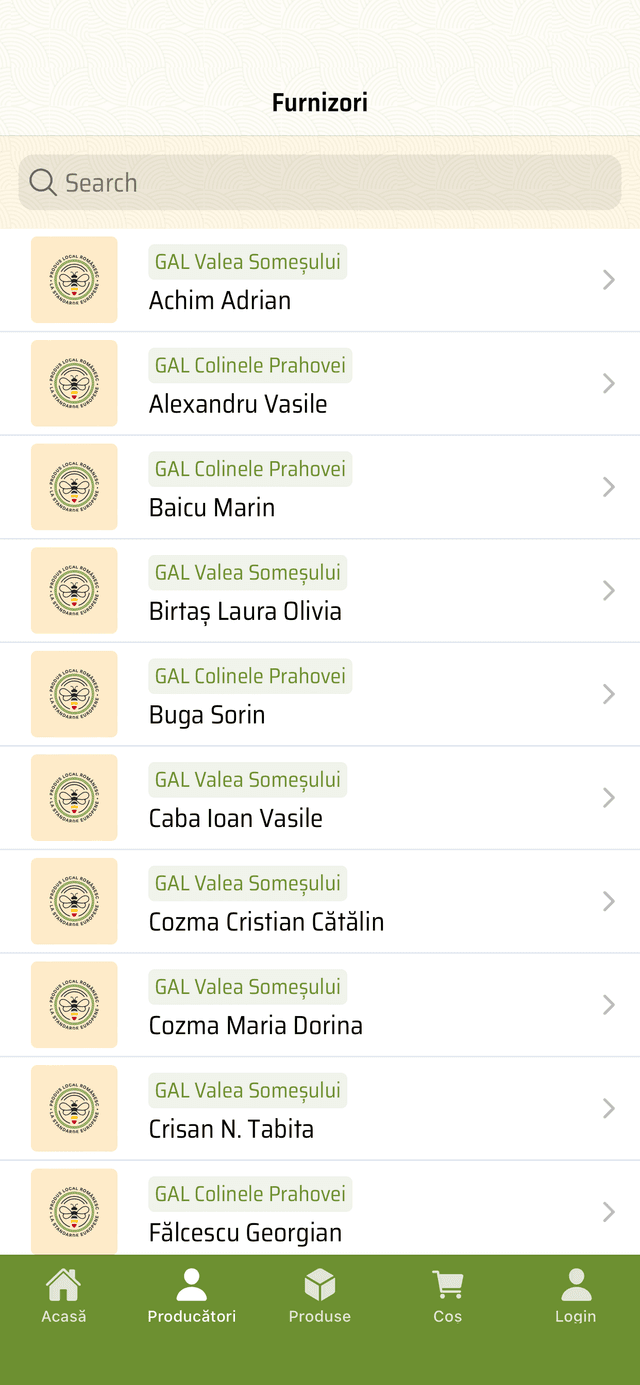Tap the Acasă home icon

coord(63,1284)
